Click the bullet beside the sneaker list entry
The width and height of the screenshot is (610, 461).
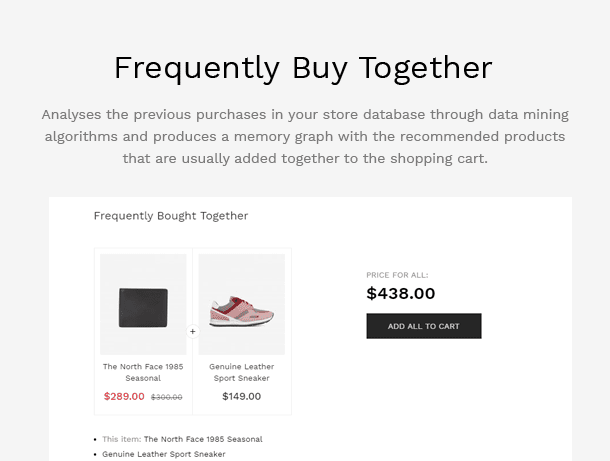pos(95,454)
